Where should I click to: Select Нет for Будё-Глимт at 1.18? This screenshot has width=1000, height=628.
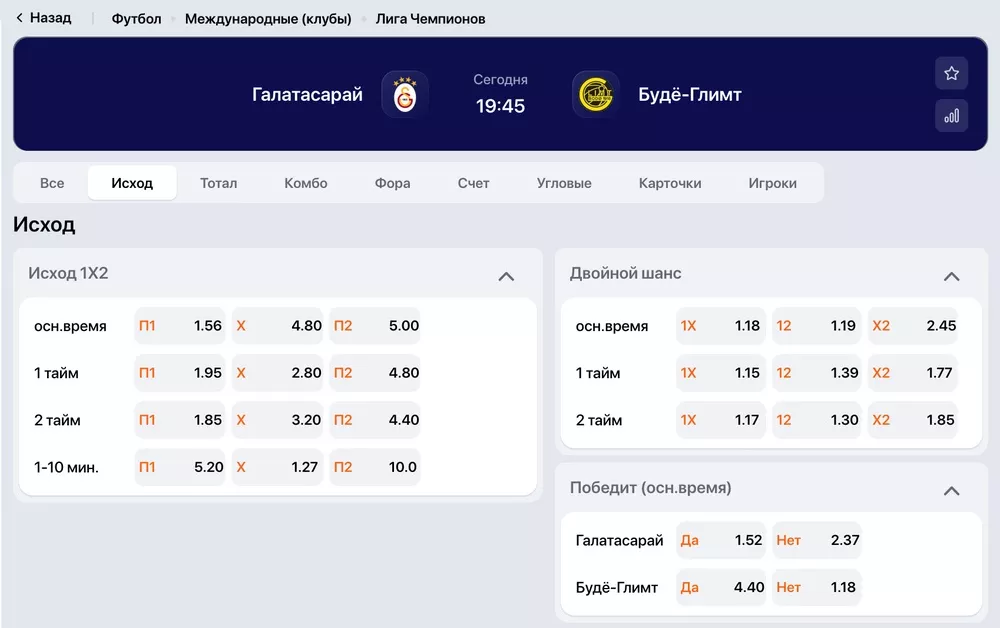tap(816, 587)
